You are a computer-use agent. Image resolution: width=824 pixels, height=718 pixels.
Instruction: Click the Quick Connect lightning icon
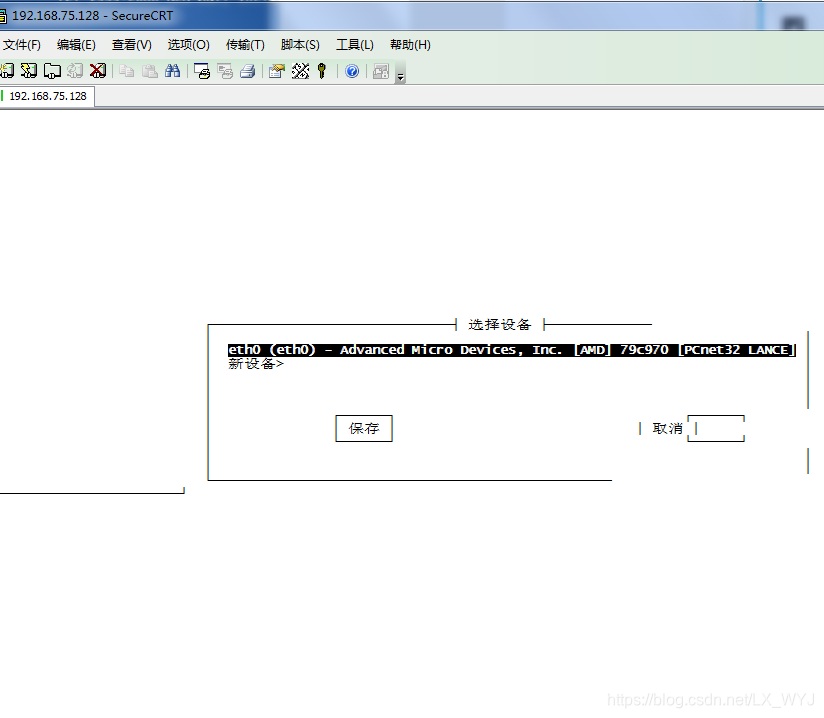point(29,71)
